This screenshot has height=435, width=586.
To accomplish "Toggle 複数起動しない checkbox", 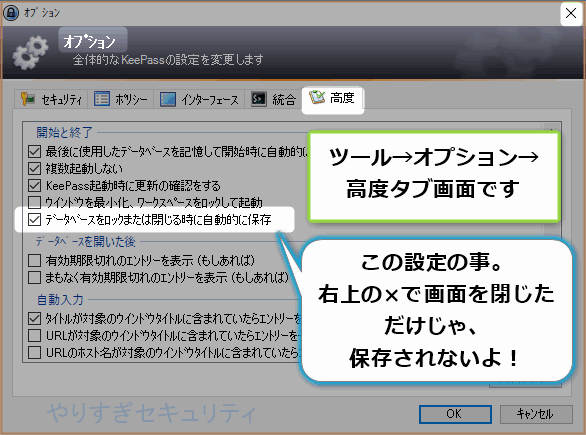I will pyautogui.click(x=34, y=169).
